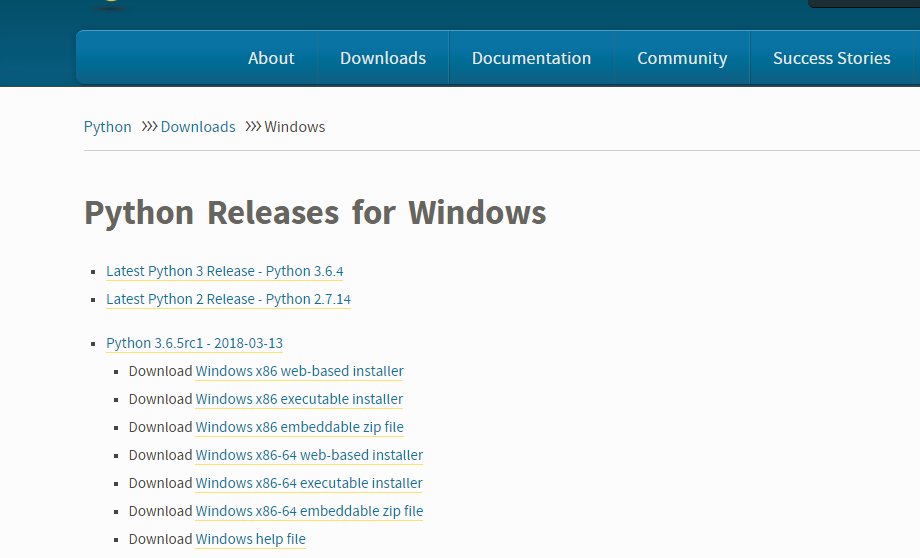Screen dimensions: 920x558
Task: Open Latest Python 3 Release - Python 3.6.4
Action: [225, 271]
